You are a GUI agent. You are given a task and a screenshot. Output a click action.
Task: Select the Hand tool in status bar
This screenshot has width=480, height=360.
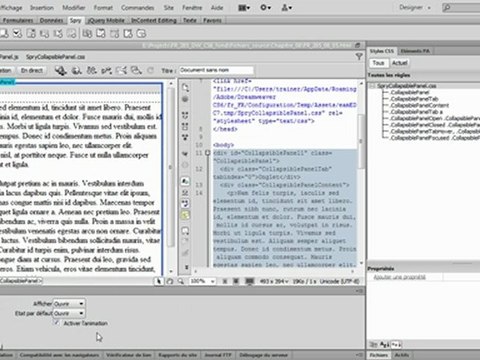(170, 281)
